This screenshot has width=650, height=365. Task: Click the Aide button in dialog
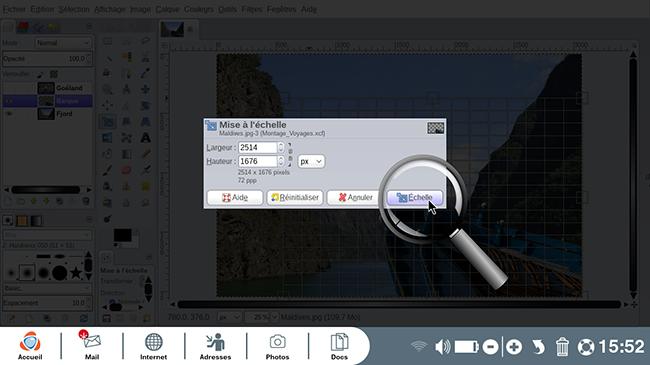click(235, 197)
